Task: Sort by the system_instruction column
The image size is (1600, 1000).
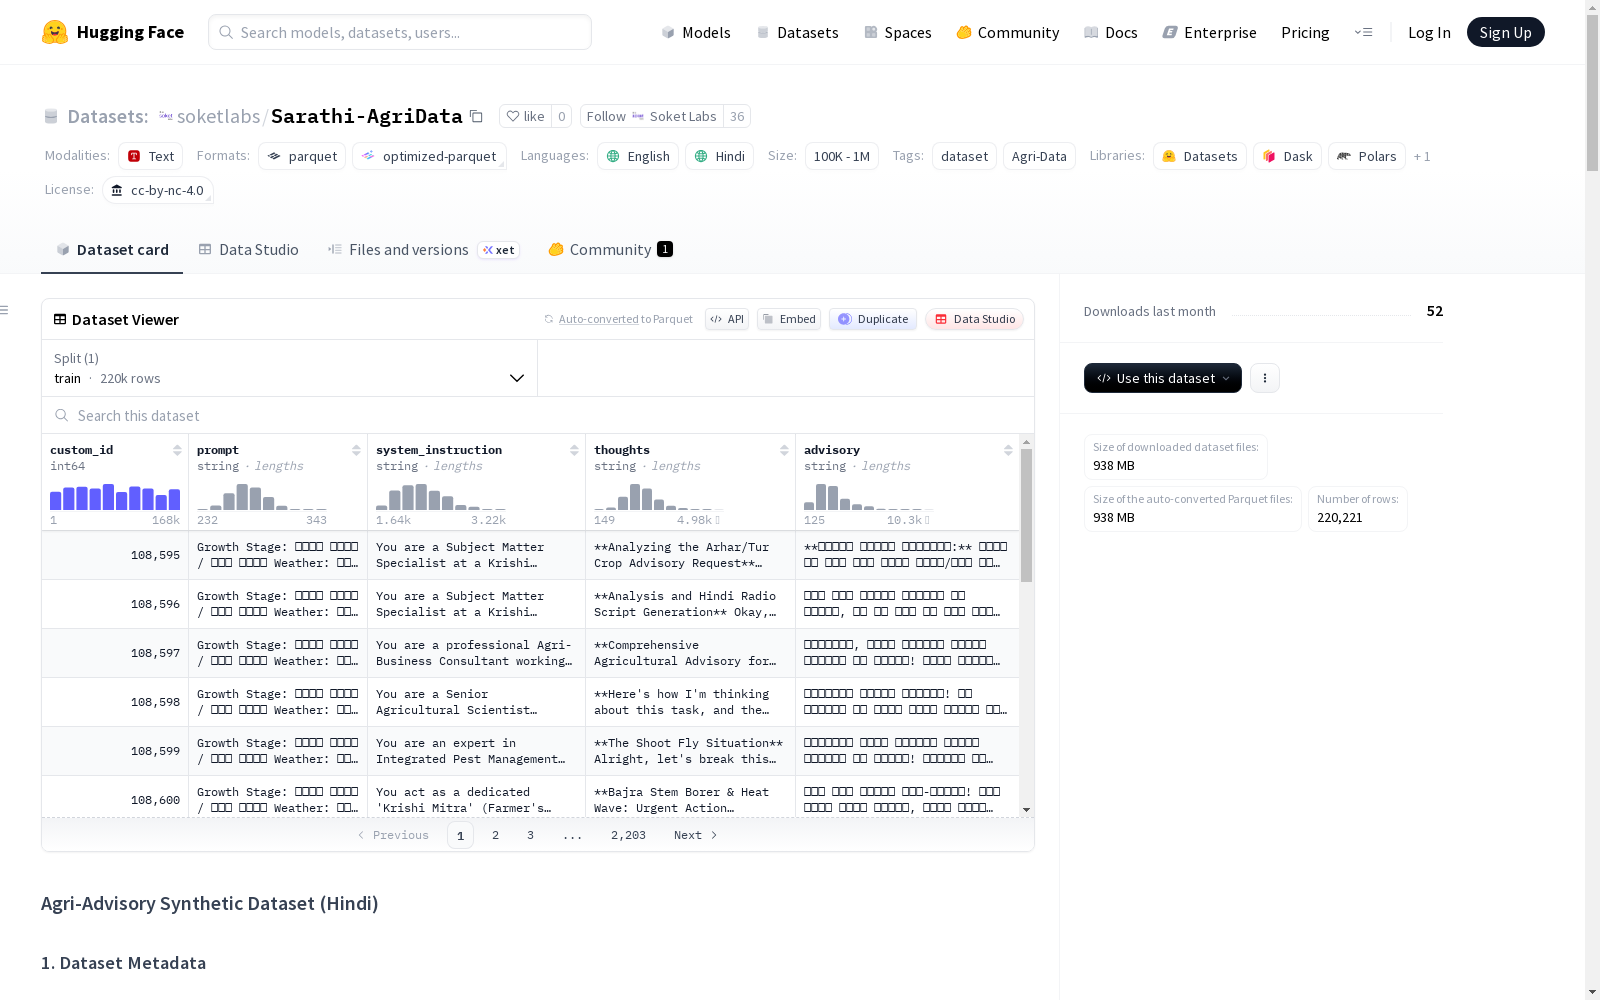Action: pyautogui.click(x=574, y=450)
